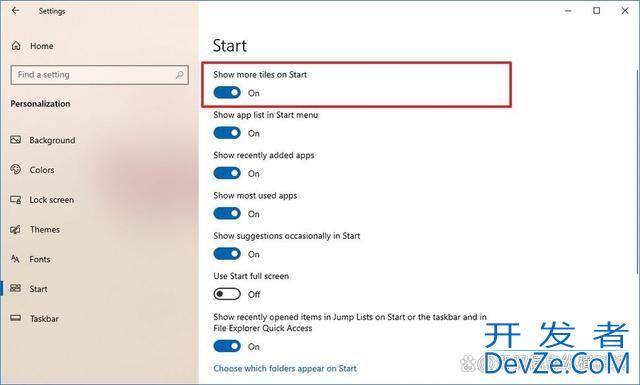640x385 pixels.
Task: Turn off Show app list in Start menu
Action: point(227,133)
